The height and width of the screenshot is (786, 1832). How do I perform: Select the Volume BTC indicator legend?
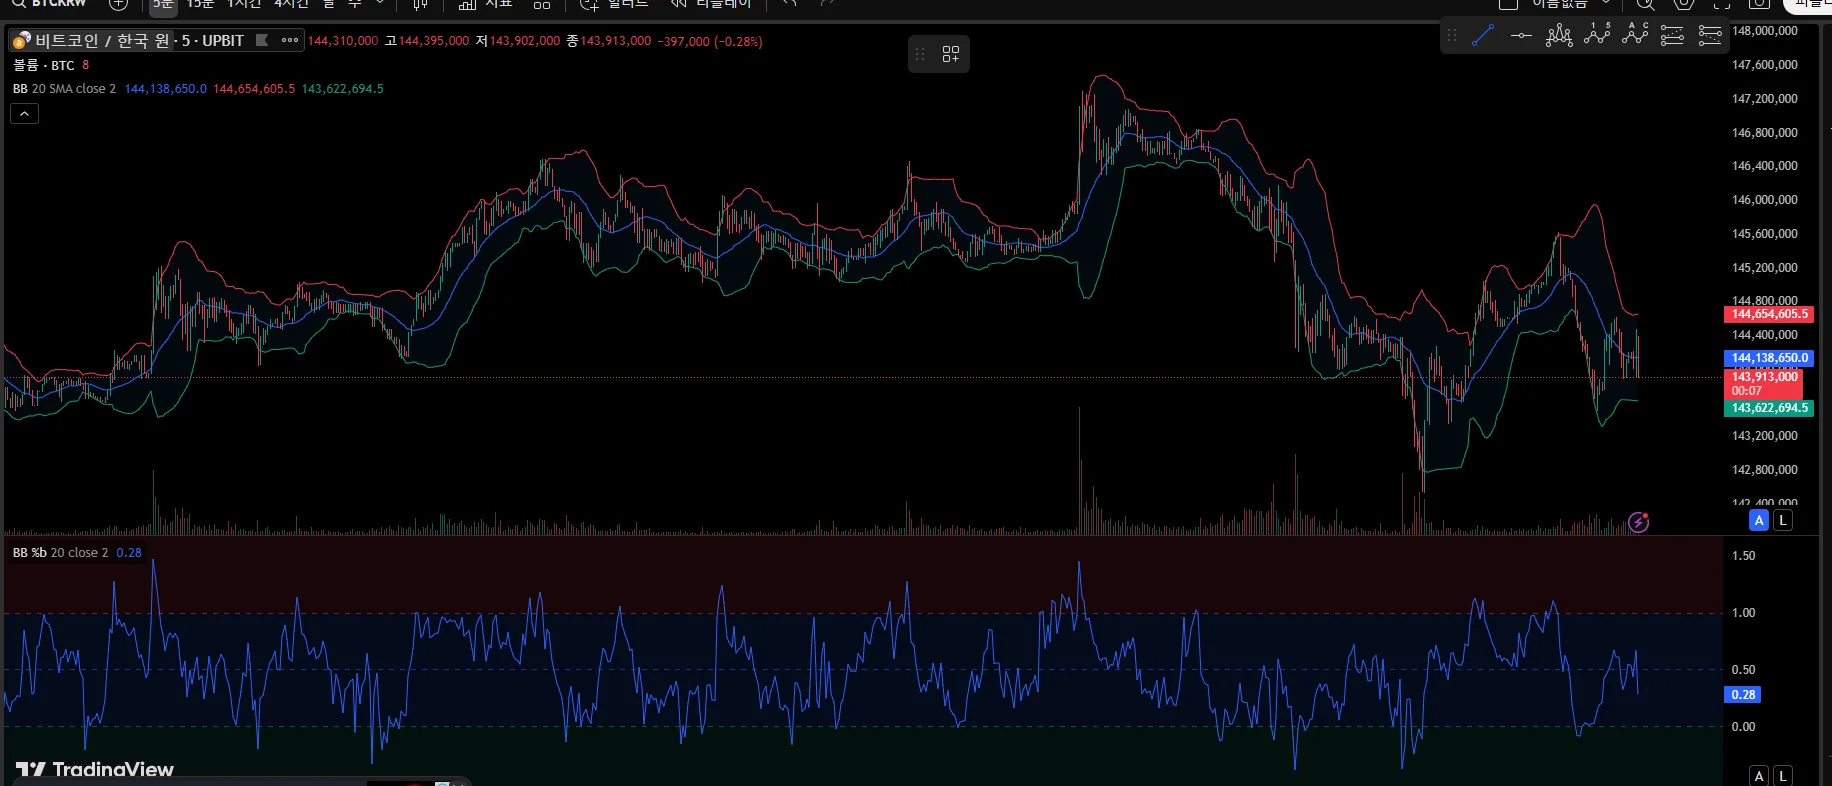click(43, 65)
